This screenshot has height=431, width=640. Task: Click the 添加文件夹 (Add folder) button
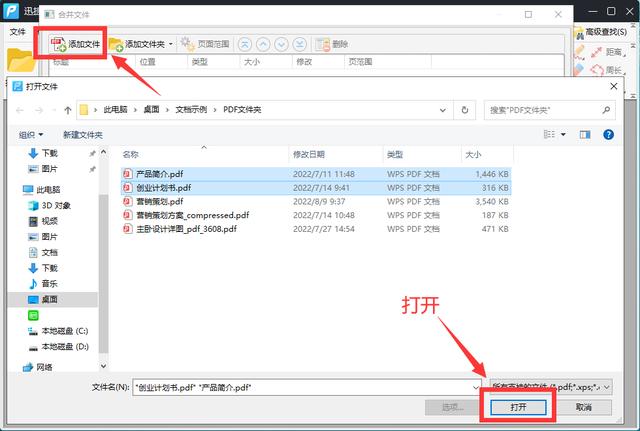tap(137, 44)
